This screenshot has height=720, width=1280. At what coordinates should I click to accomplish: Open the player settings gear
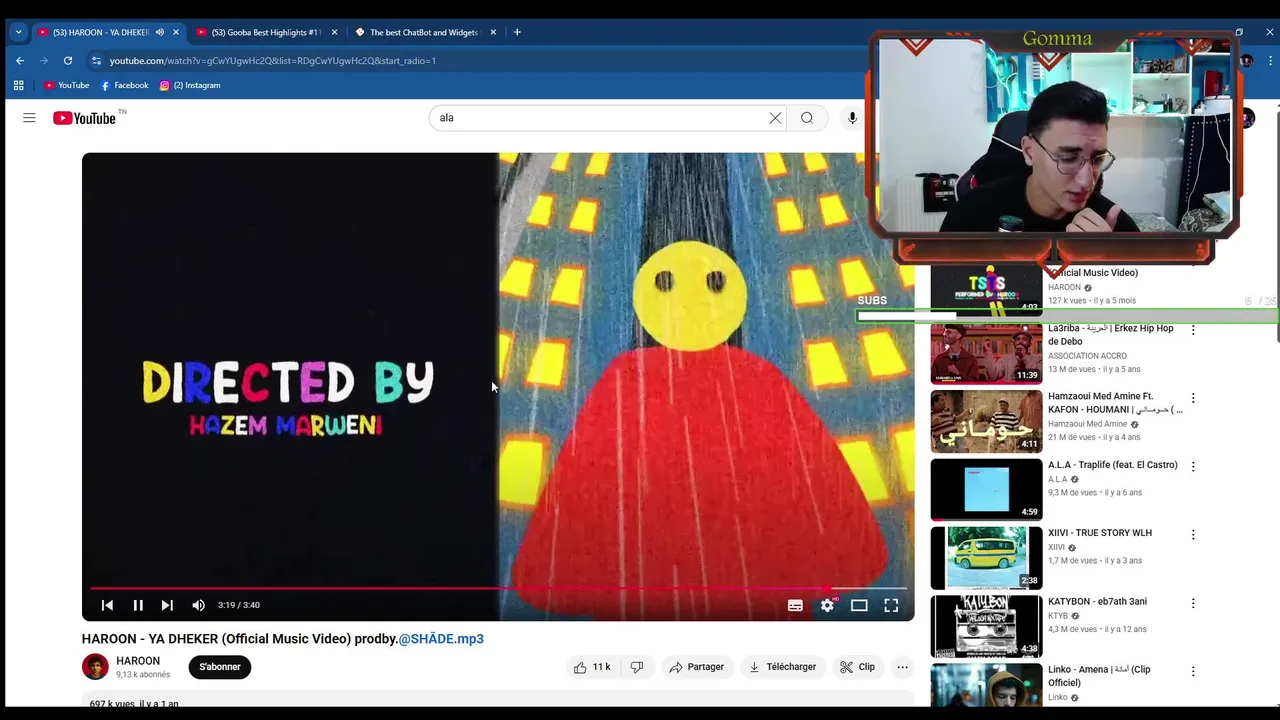tap(827, 605)
